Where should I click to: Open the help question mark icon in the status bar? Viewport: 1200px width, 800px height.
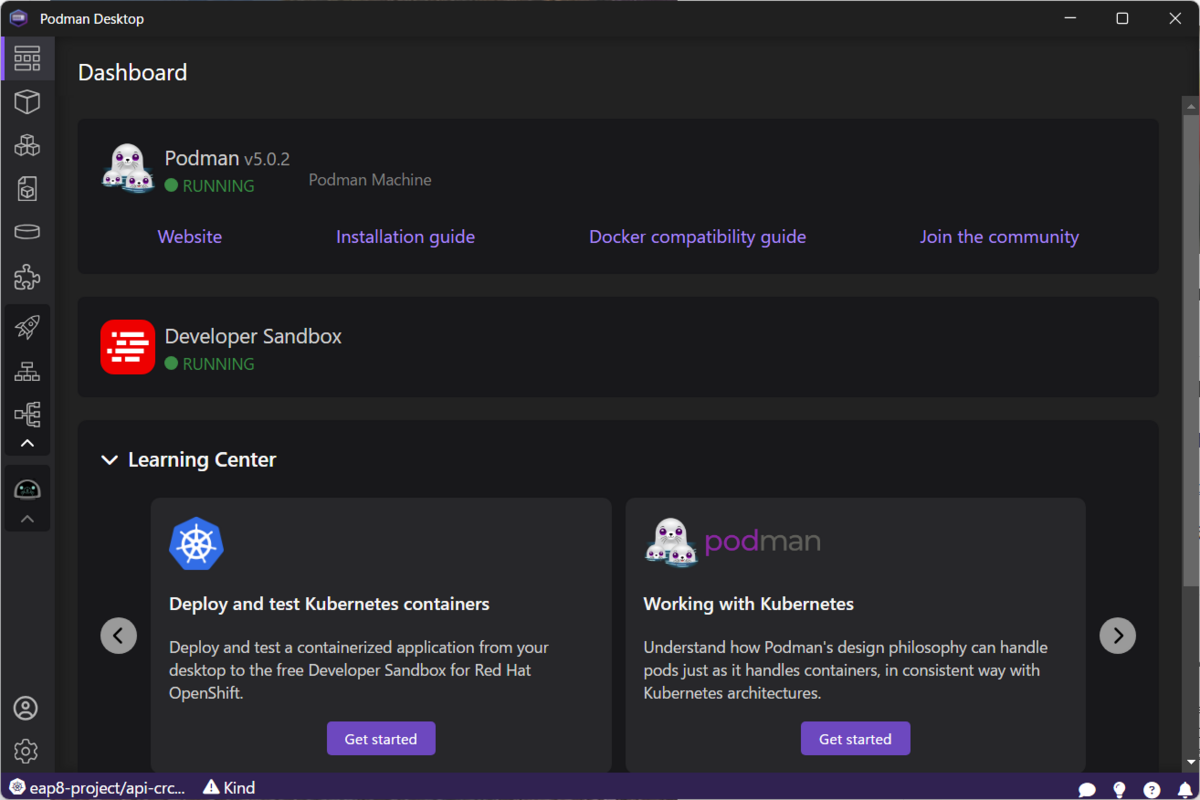point(1152,789)
